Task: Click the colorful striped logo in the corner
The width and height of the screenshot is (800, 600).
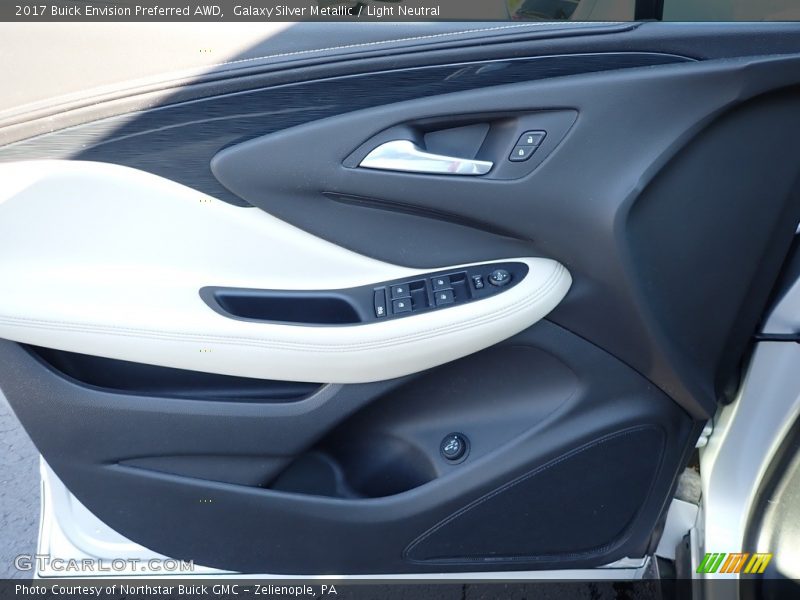Action: [734, 563]
